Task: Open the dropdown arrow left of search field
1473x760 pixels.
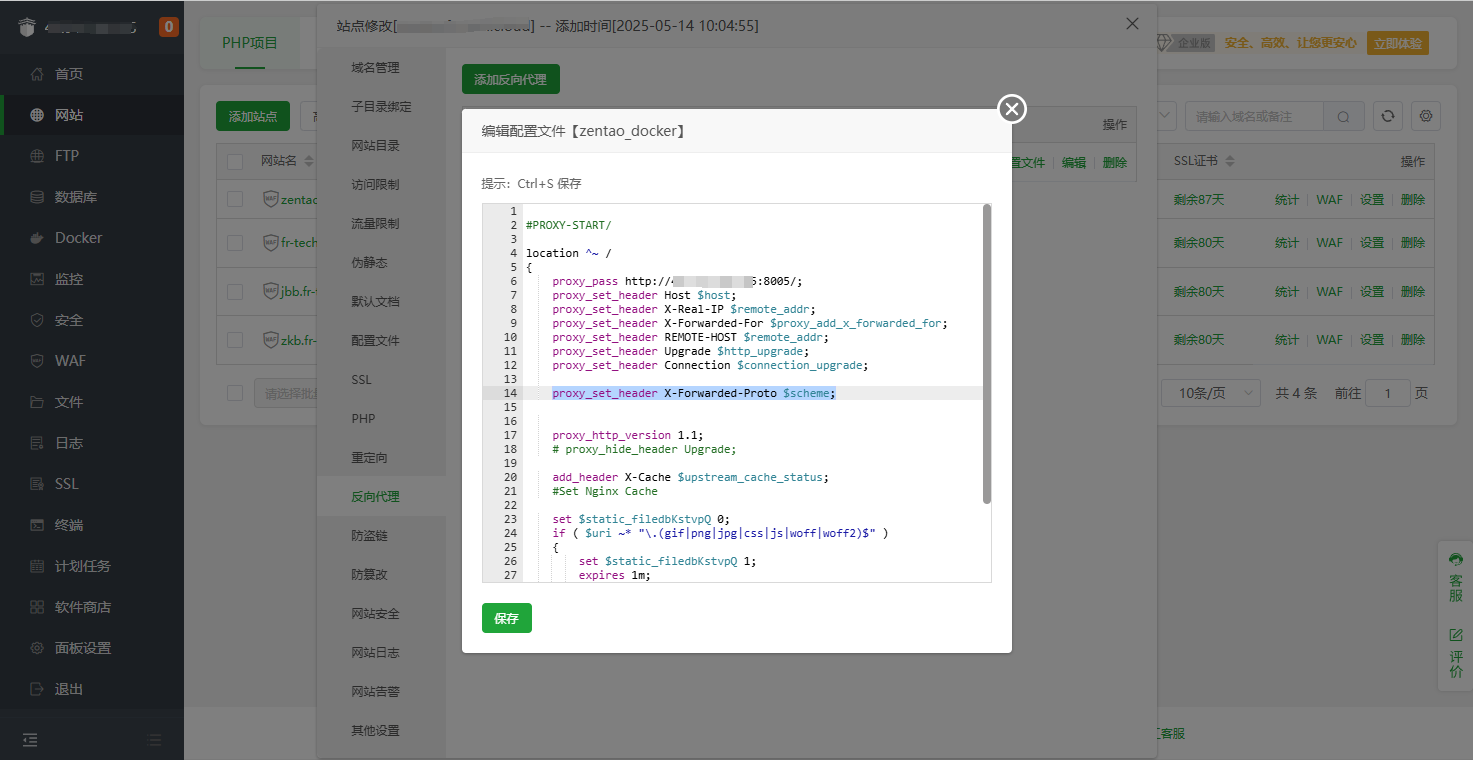Action: (x=1166, y=117)
